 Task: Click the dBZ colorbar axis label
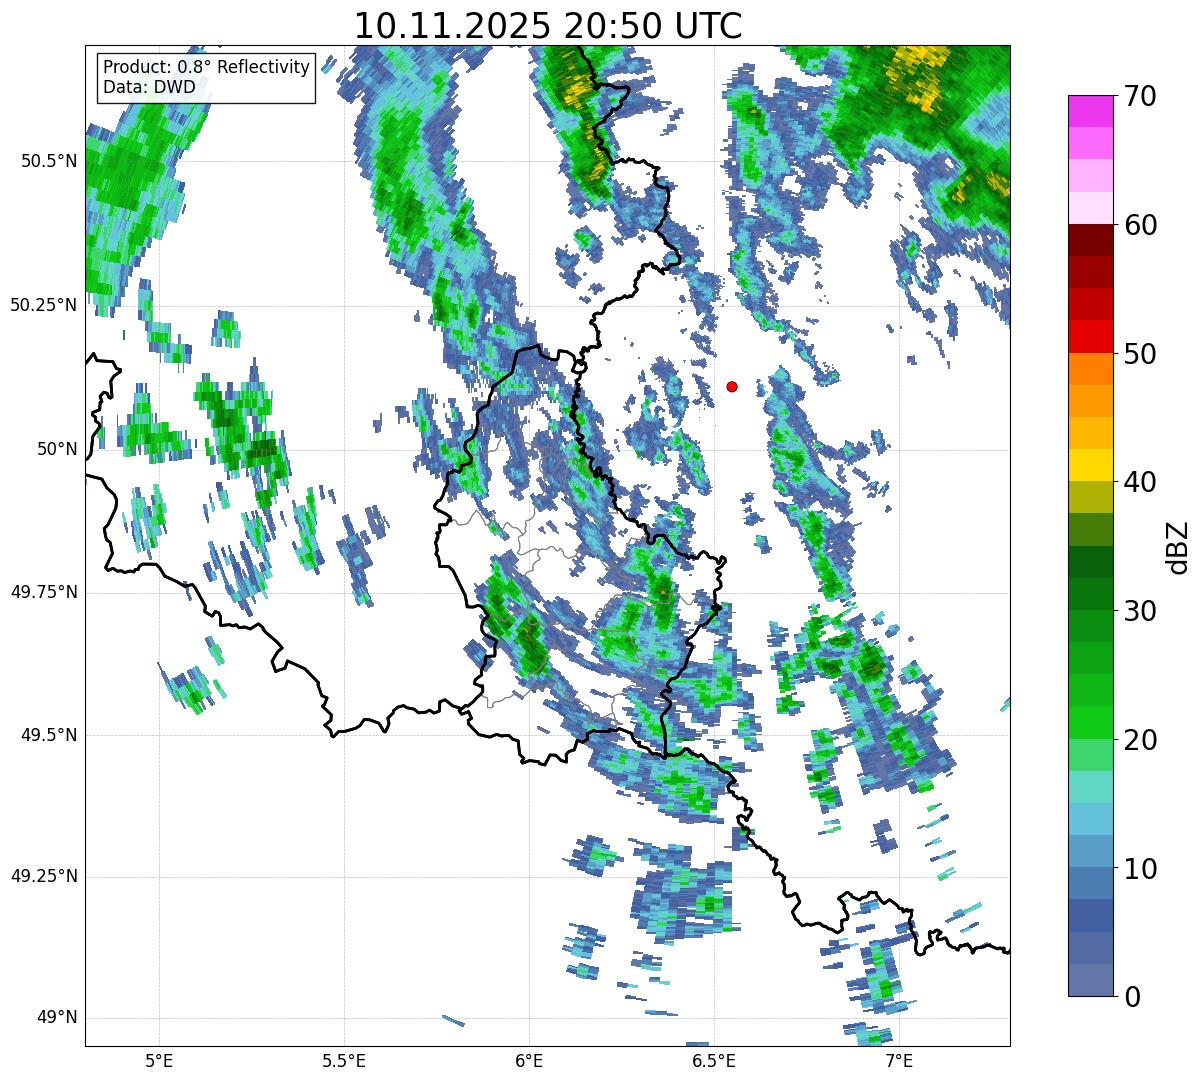point(1178,547)
